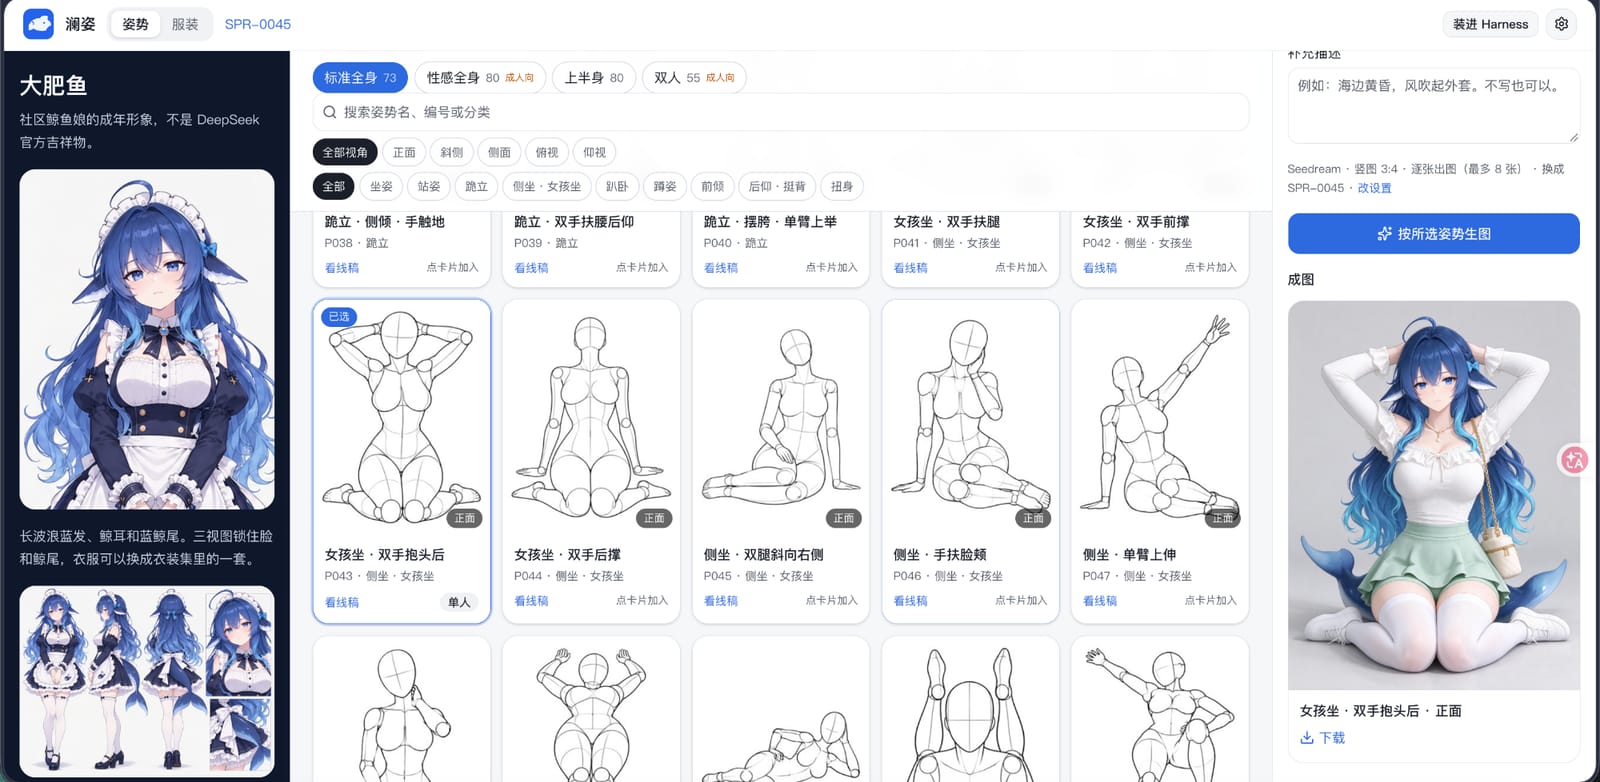Select the 标准全身 73 category
Image resolution: width=1600 pixels, height=782 pixels.
[x=360, y=78]
